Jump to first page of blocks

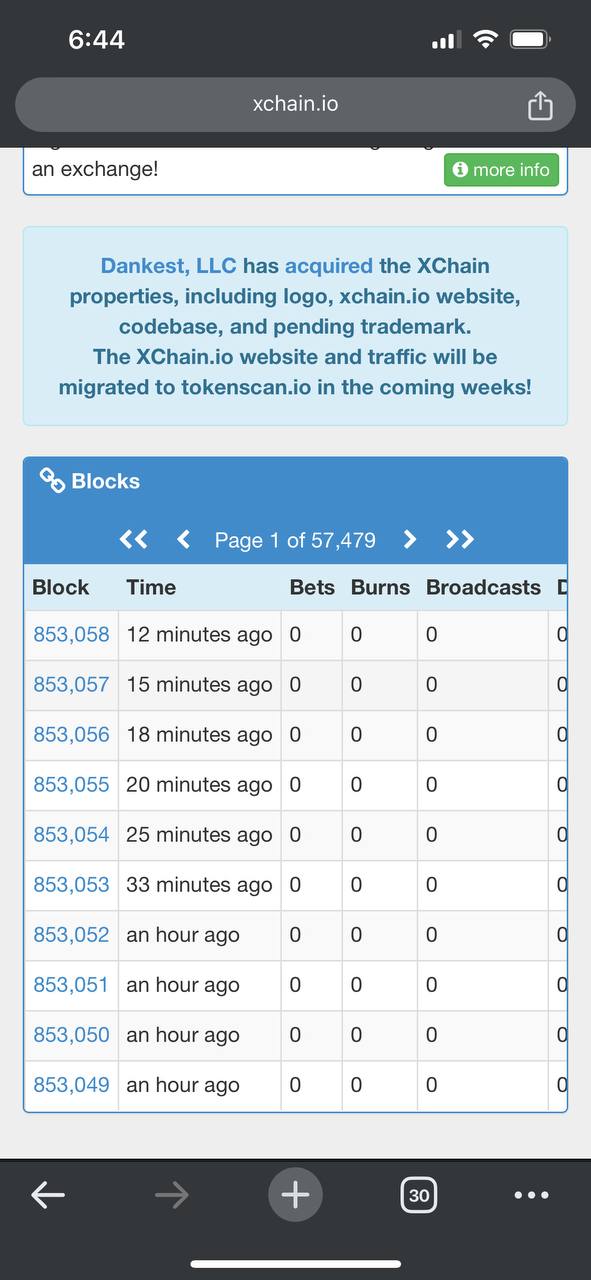(x=133, y=540)
